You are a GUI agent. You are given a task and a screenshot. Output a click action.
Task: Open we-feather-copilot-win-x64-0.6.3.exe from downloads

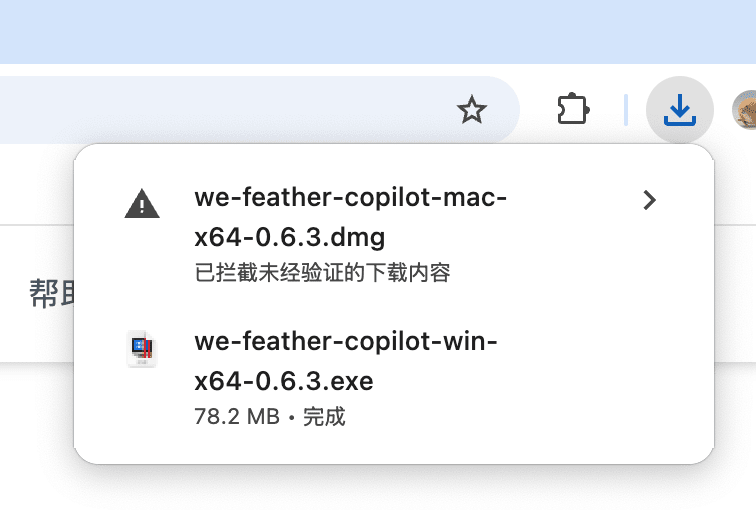(x=345, y=343)
